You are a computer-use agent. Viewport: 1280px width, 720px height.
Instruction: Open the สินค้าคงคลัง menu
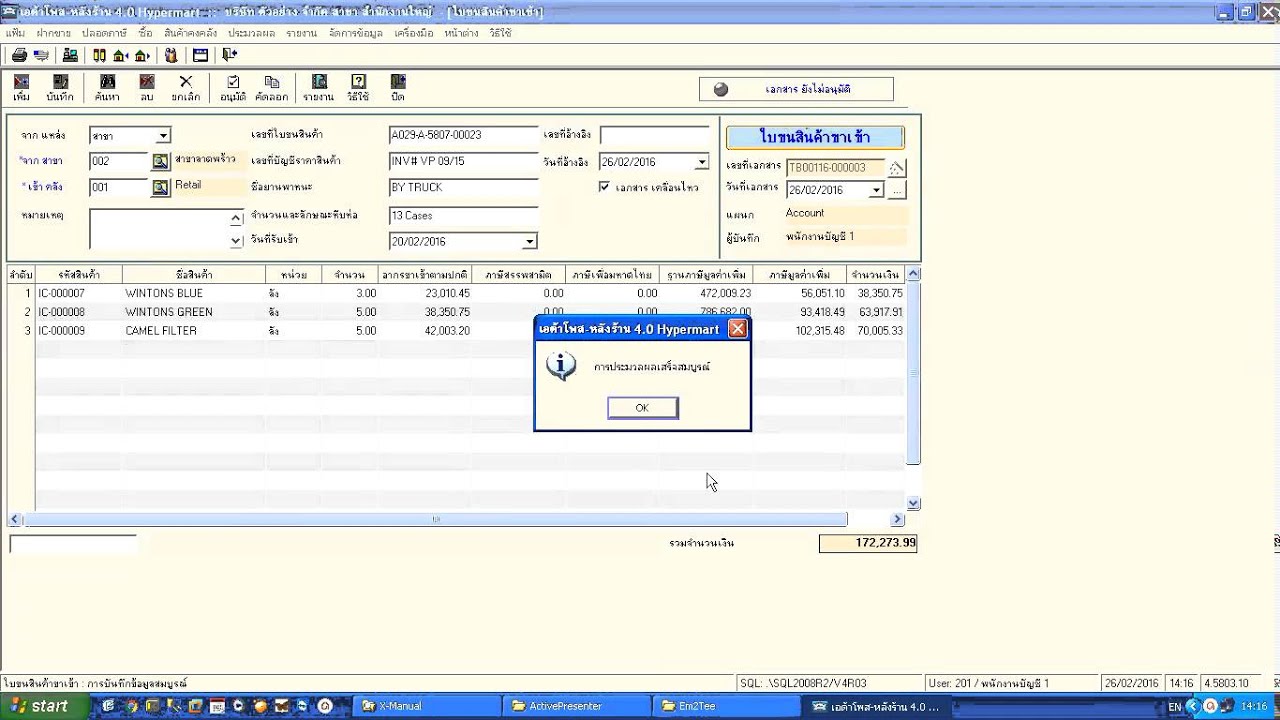click(190, 33)
